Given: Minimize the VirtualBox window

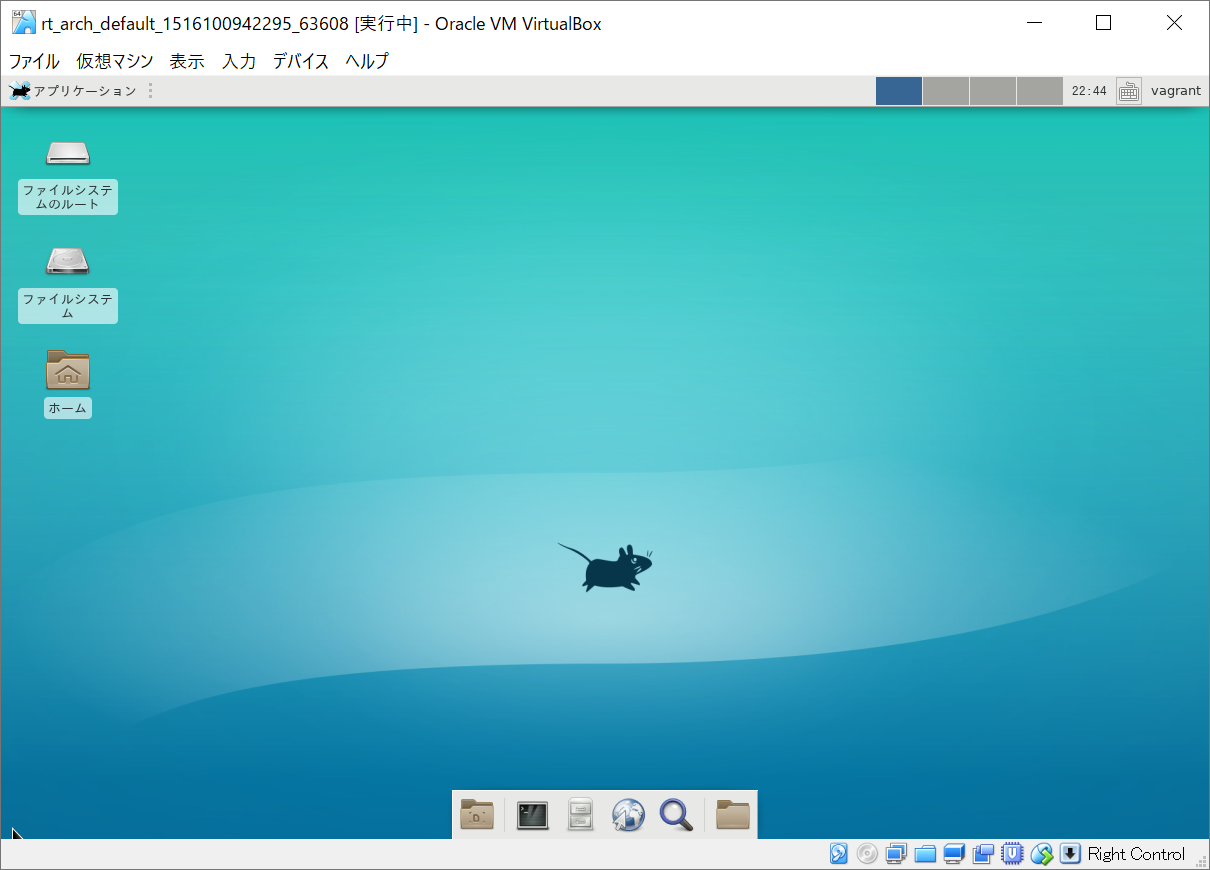Looking at the screenshot, I should (x=1034, y=23).
